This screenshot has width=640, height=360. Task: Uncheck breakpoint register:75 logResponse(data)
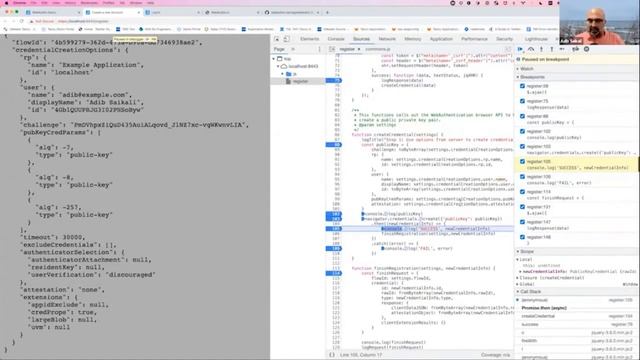[x=522, y=101]
